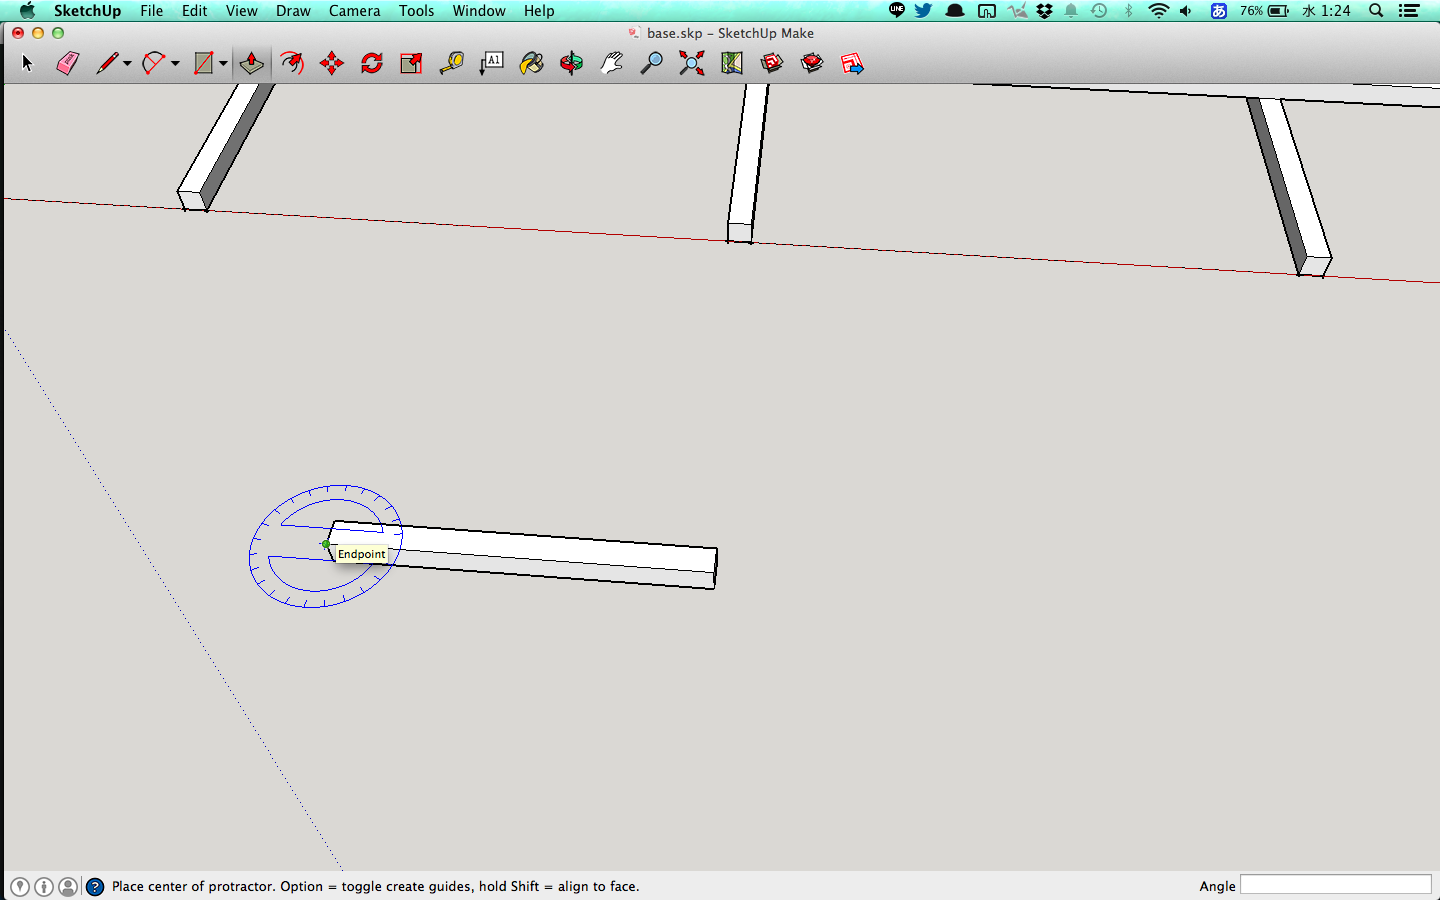Image resolution: width=1440 pixels, height=900 pixels.
Task: Select the Eraser tool
Action: 67,64
